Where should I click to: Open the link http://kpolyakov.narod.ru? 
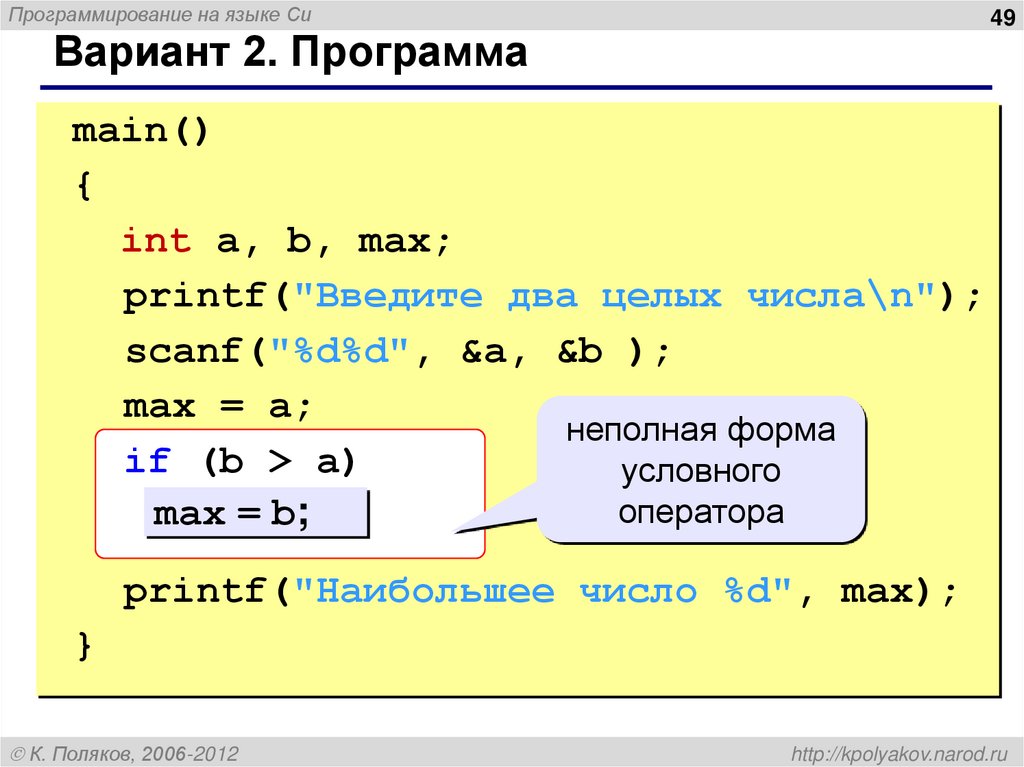[899, 754]
